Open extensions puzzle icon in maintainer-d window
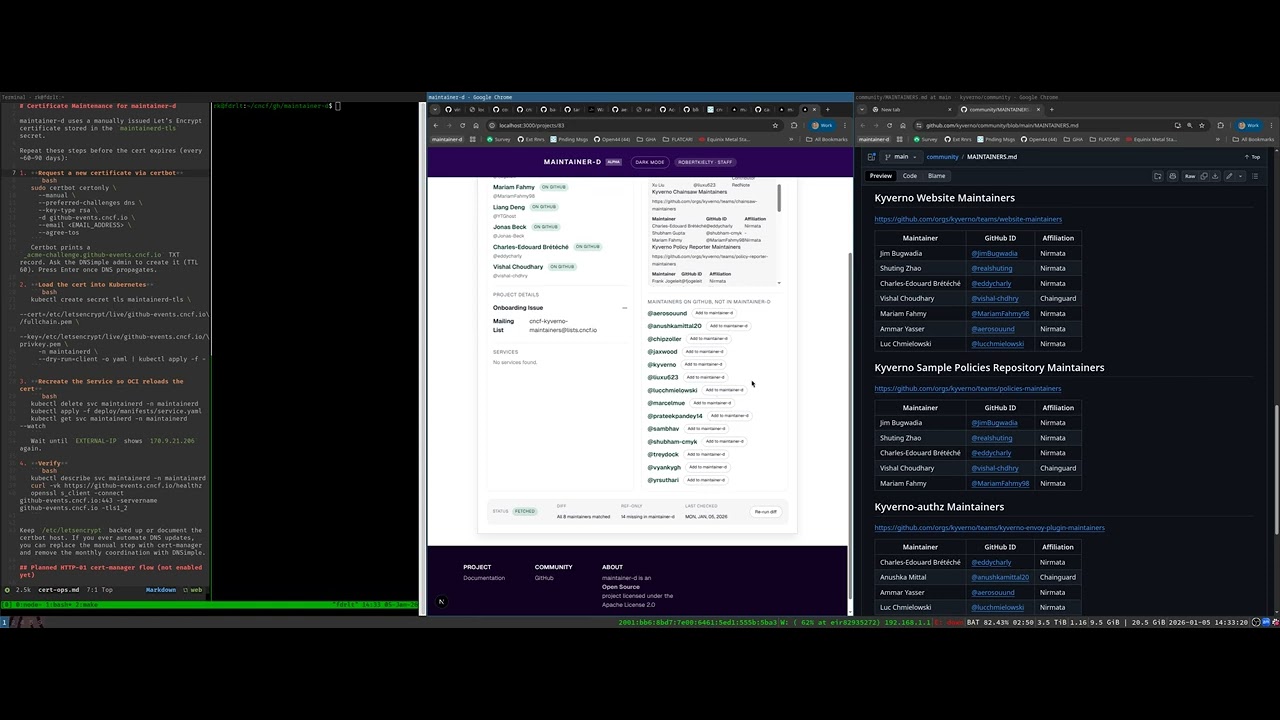Image resolution: width=1280 pixels, height=720 pixels. tap(794, 125)
